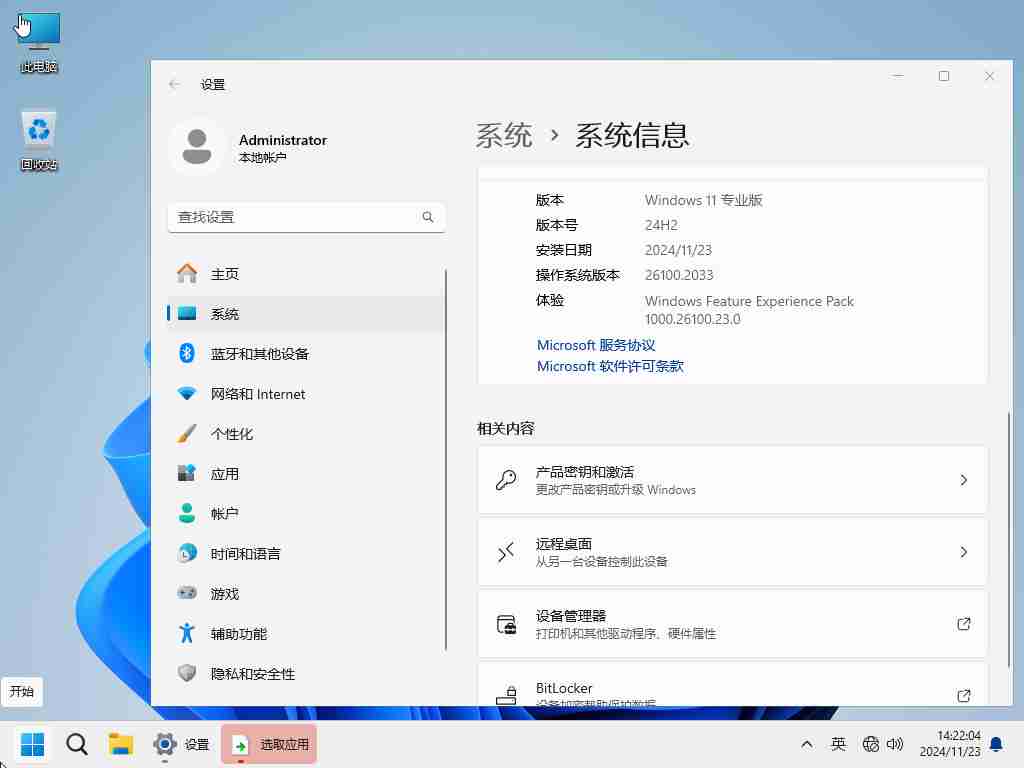The width and height of the screenshot is (1024, 768).
Task: Open 辅助功能 settings
Action: pos(237,634)
